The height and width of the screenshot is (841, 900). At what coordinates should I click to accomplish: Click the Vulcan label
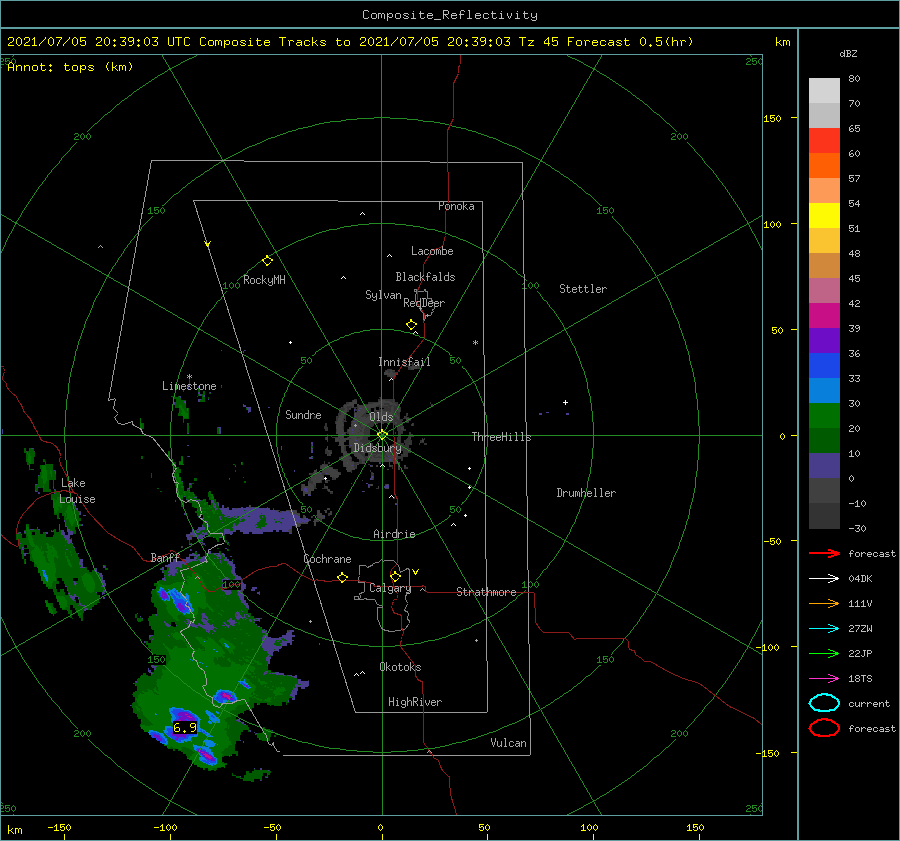click(508, 743)
